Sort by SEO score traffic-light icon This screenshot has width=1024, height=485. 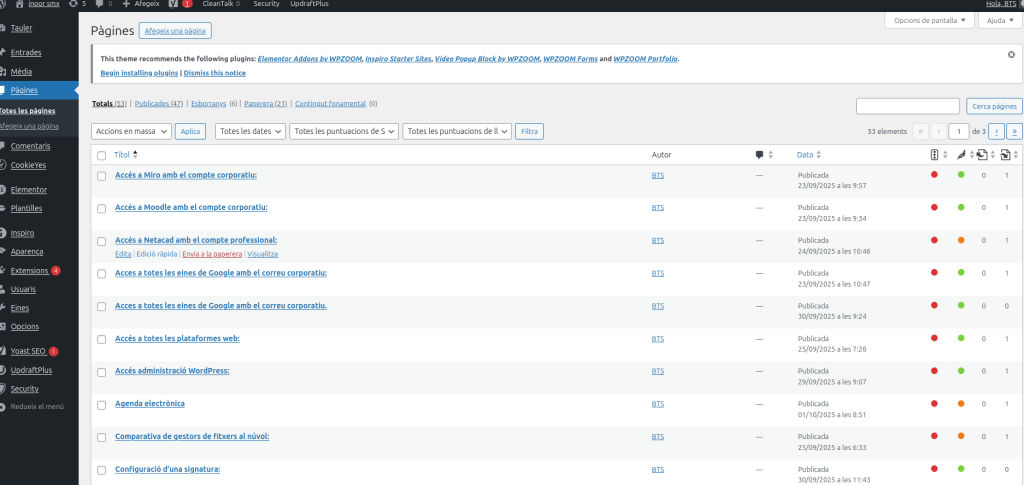point(934,155)
